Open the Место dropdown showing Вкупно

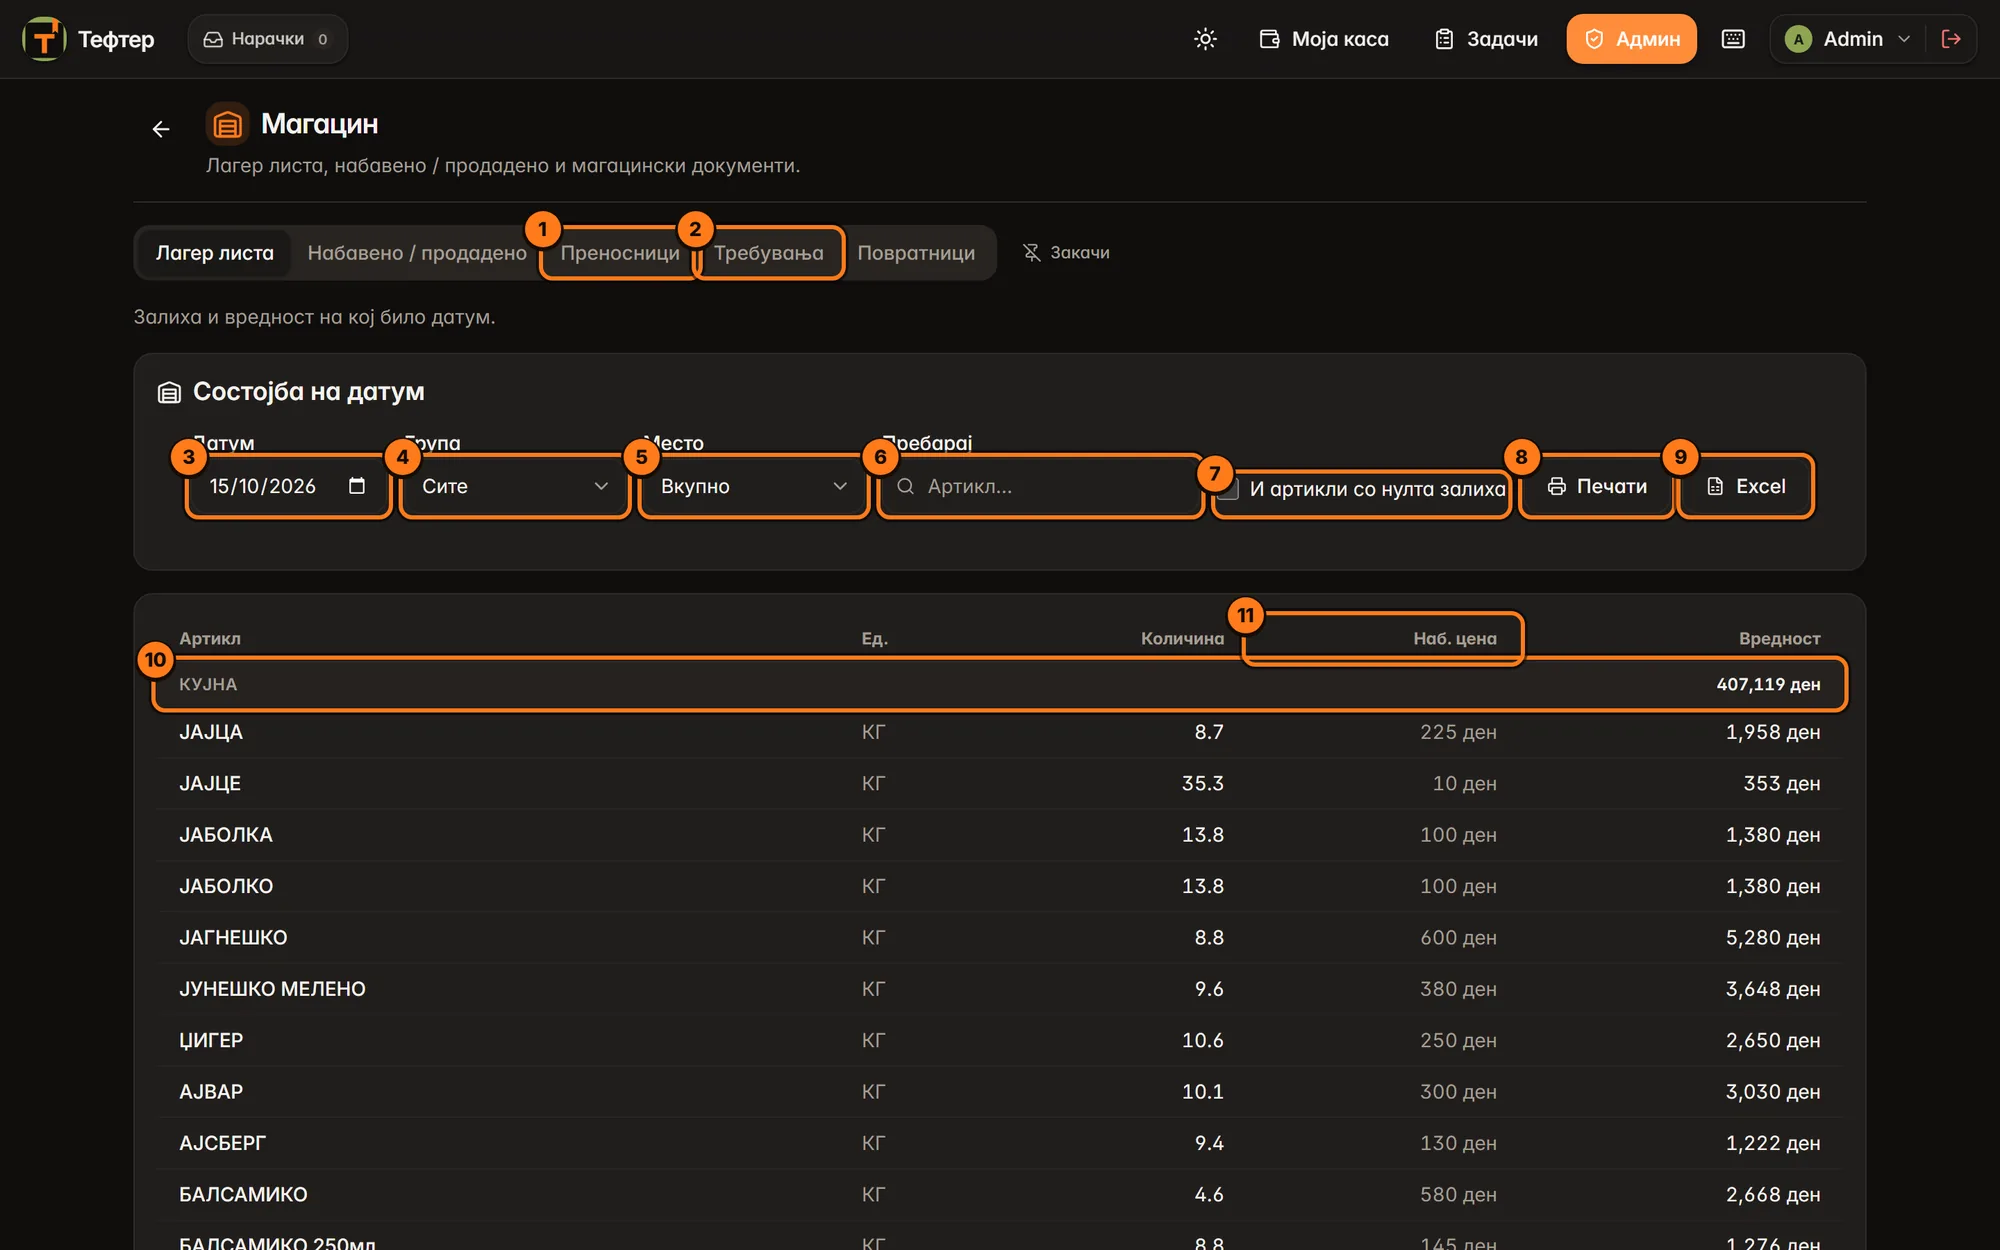[753, 486]
